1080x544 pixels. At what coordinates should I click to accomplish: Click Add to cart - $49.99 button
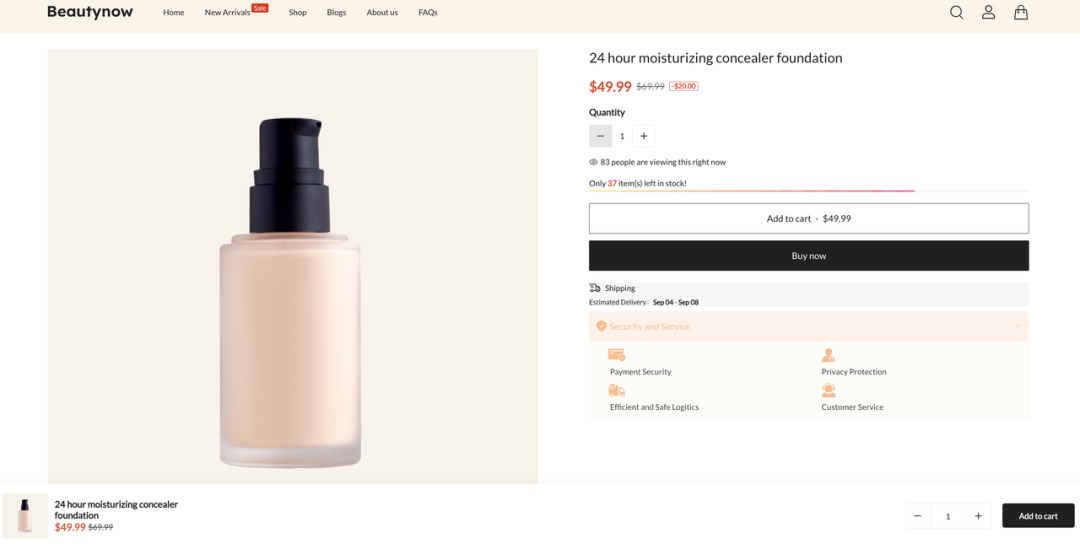pos(808,219)
